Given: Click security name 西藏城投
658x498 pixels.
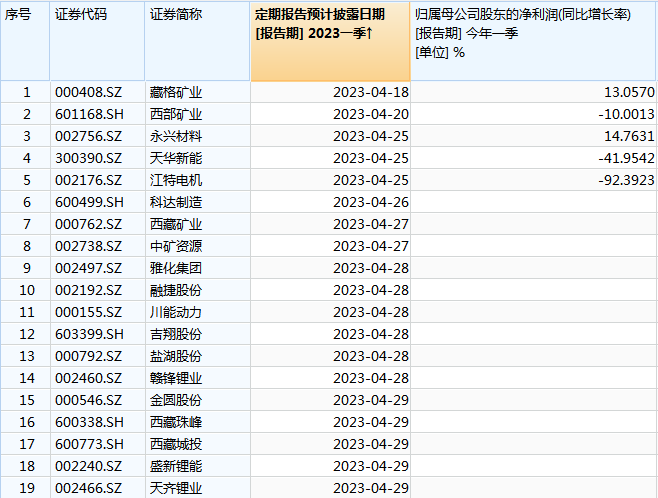Looking at the screenshot, I should pos(176,444).
